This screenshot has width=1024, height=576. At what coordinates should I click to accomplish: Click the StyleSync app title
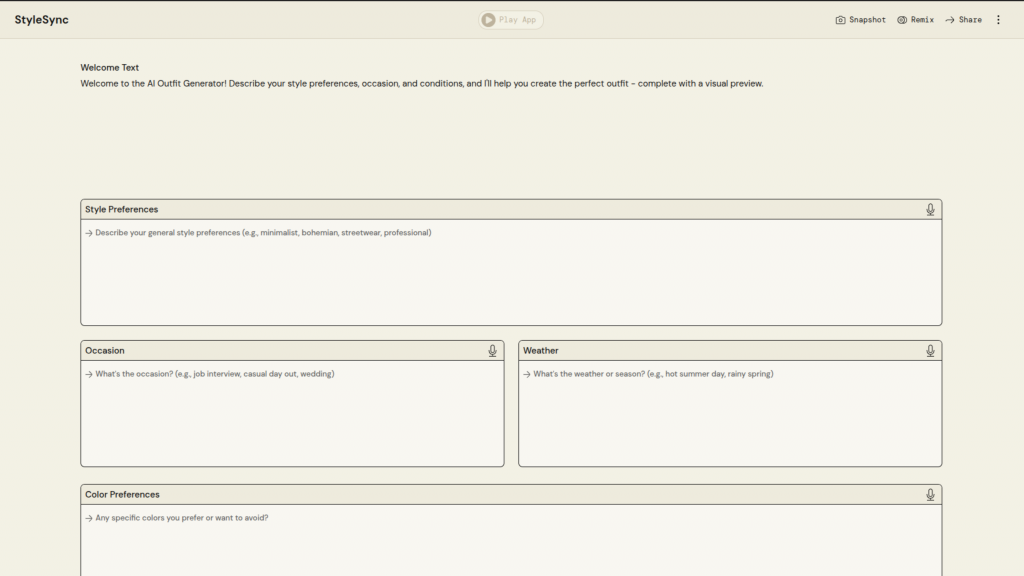click(42, 20)
